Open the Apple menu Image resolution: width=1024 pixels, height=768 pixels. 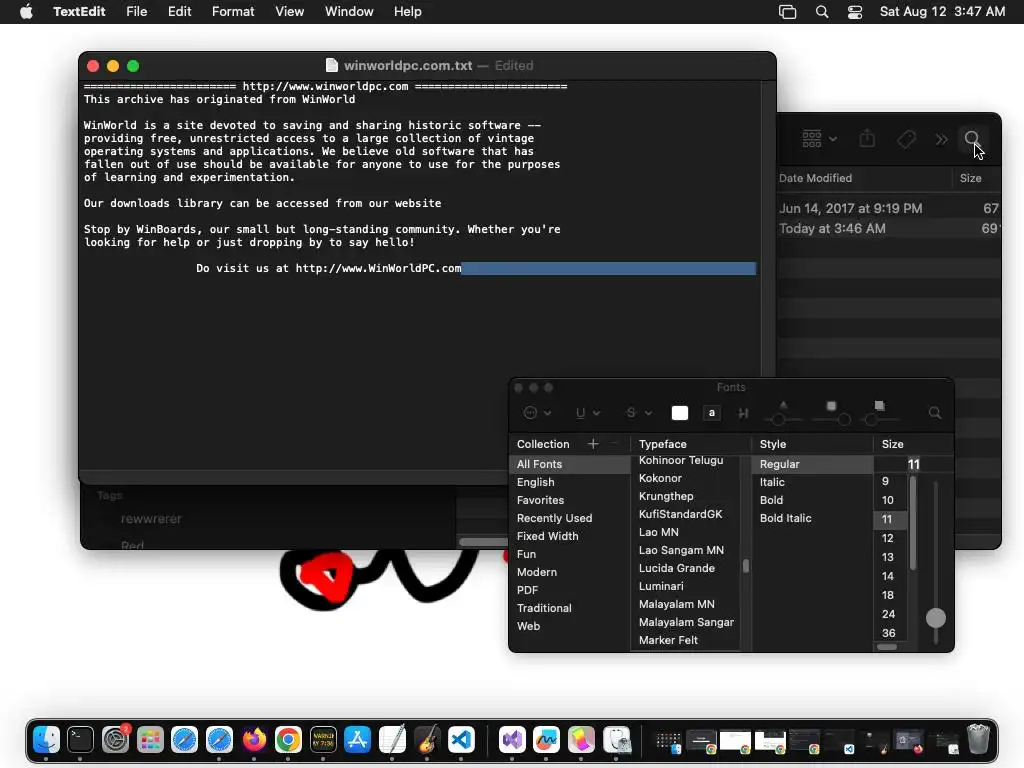(x=26, y=12)
